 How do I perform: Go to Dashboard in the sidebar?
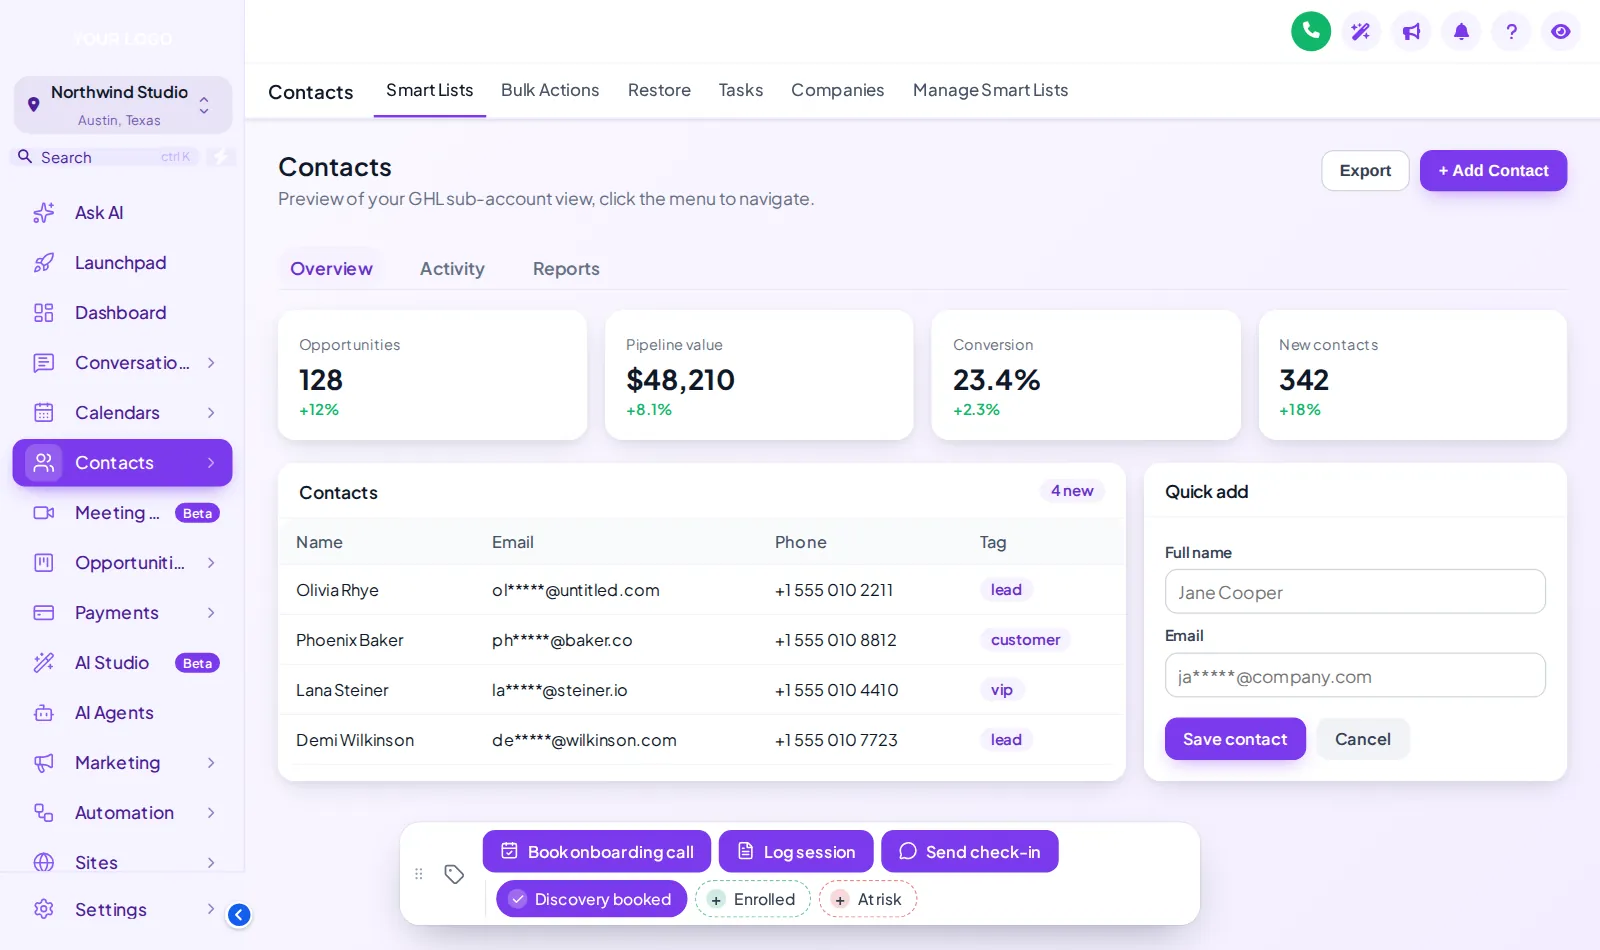pyautogui.click(x=122, y=313)
